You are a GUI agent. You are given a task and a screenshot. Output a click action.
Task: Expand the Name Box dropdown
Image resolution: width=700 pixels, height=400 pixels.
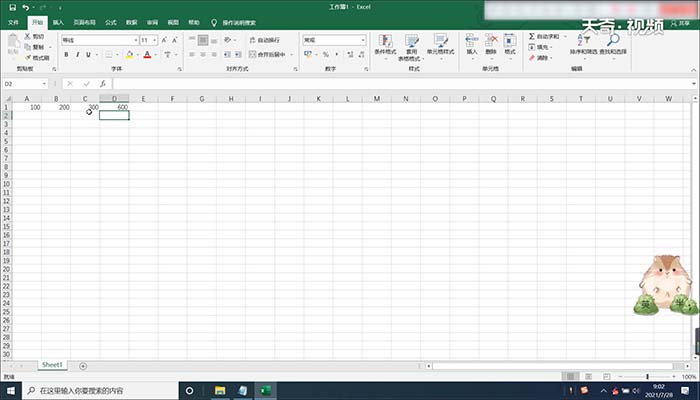pos(44,83)
